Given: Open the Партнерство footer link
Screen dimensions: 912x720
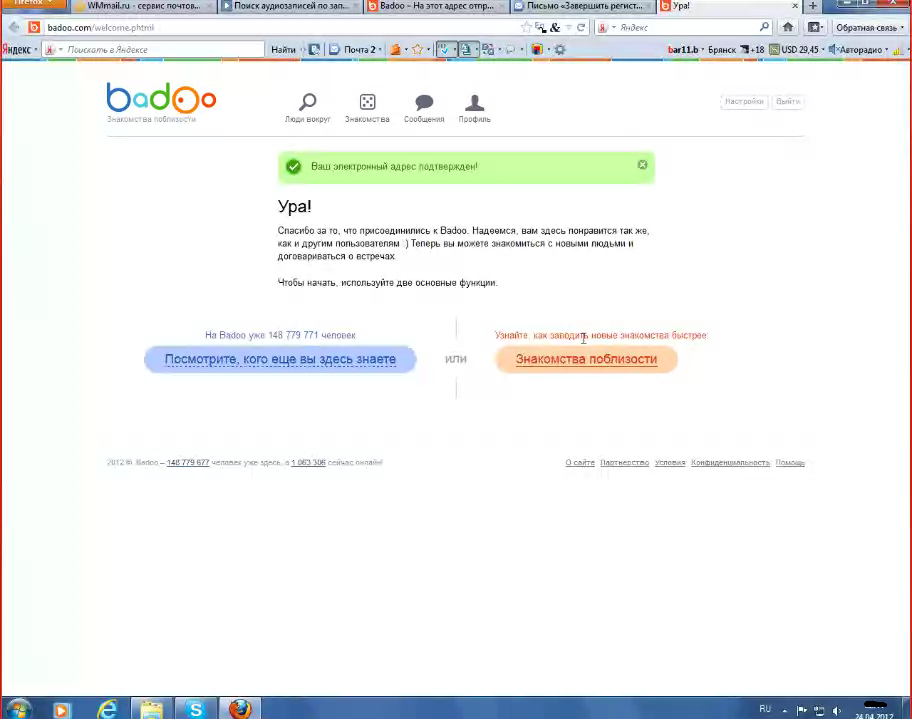Looking at the screenshot, I should tap(625, 463).
